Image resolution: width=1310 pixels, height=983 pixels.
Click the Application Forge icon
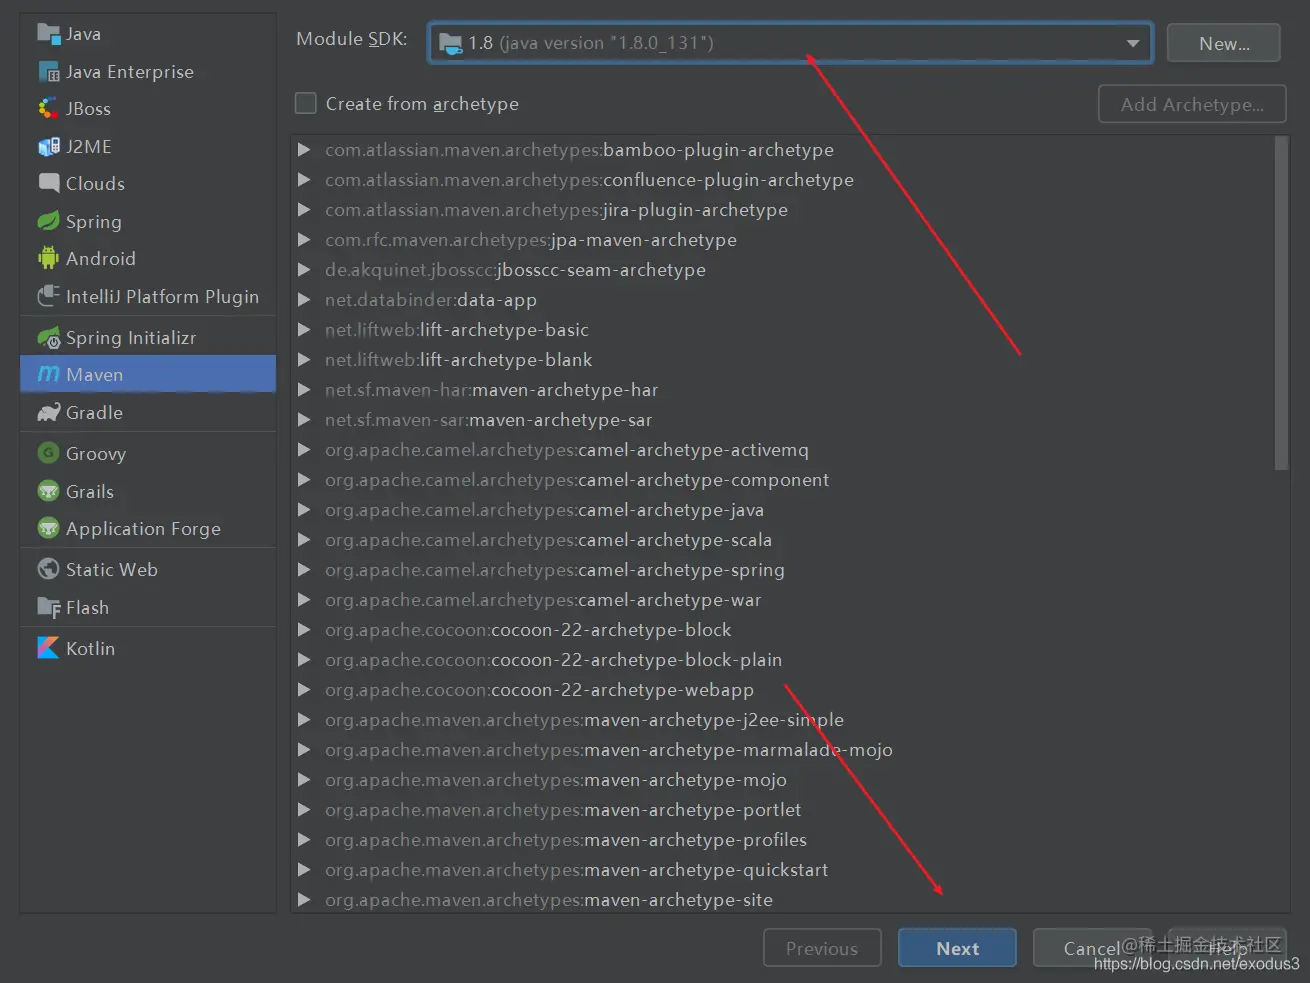48,529
